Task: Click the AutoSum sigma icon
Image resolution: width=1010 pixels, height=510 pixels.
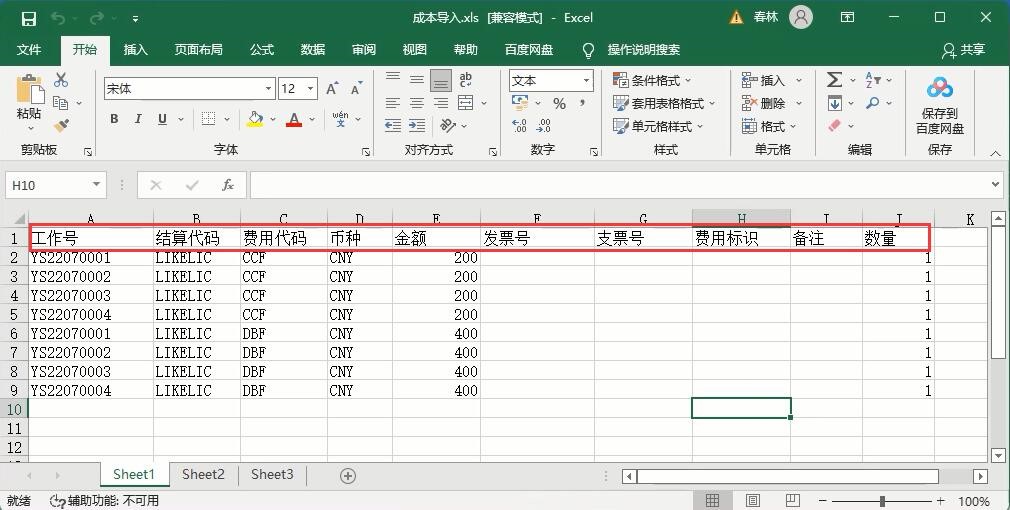Action: point(834,80)
